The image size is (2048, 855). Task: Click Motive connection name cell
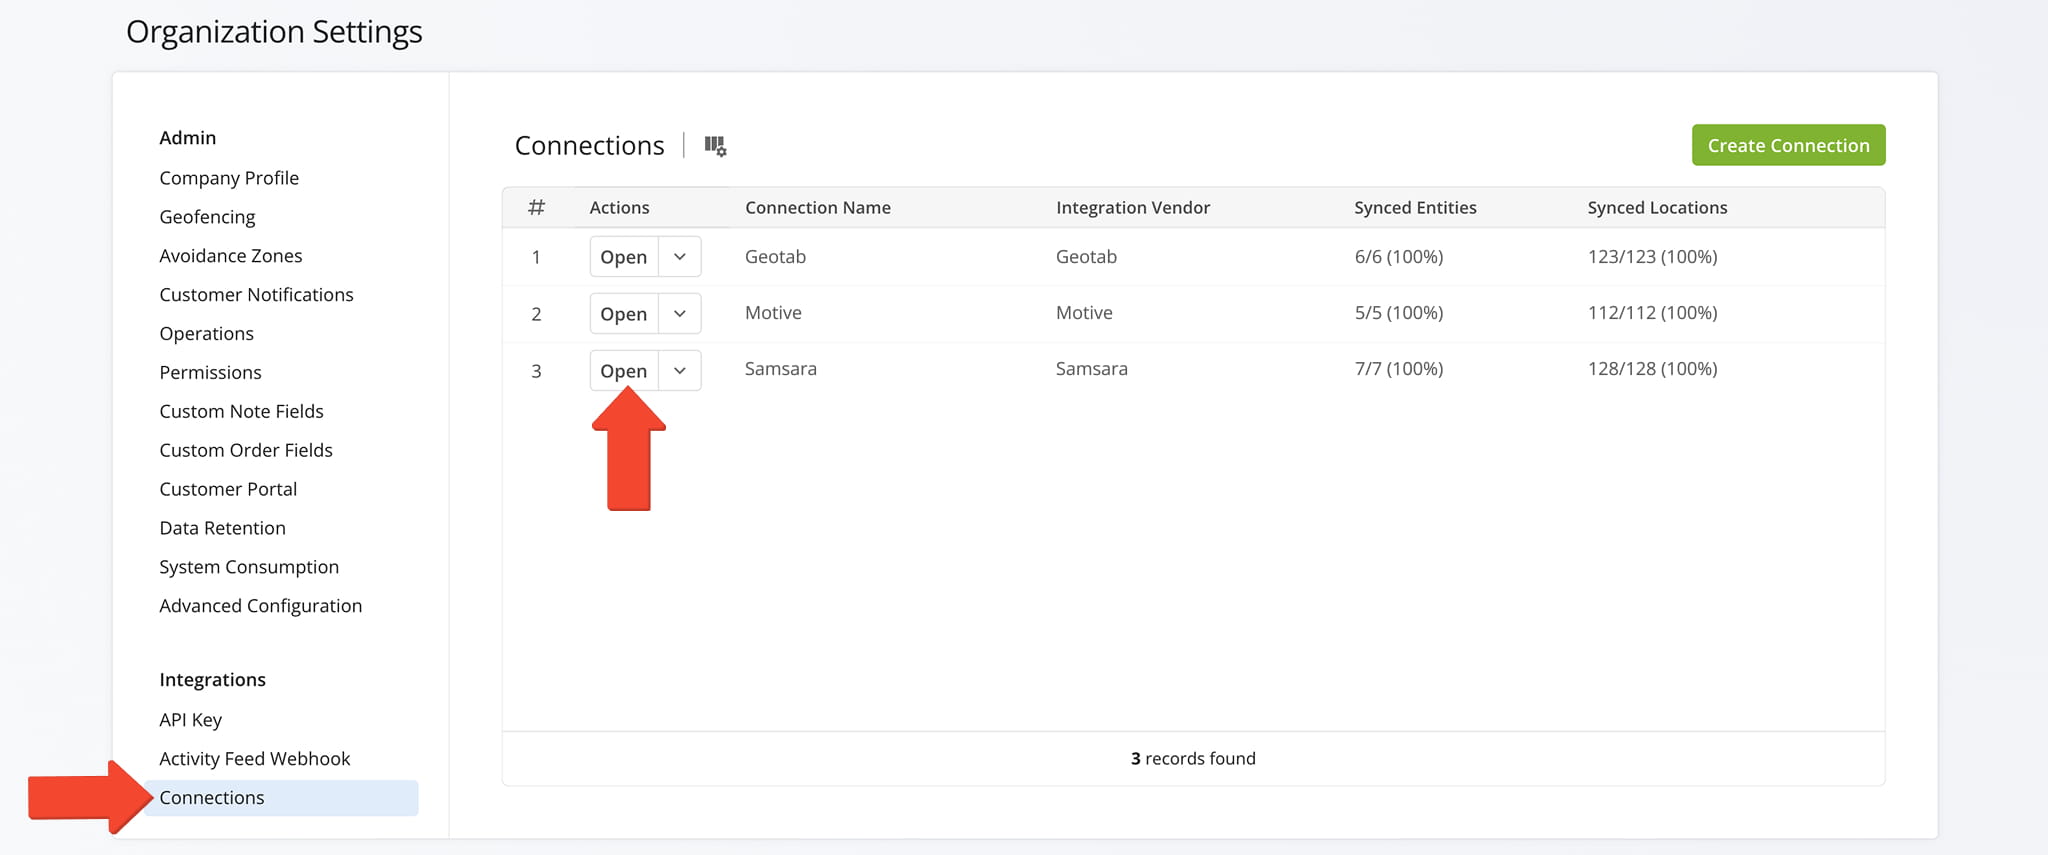773,313
